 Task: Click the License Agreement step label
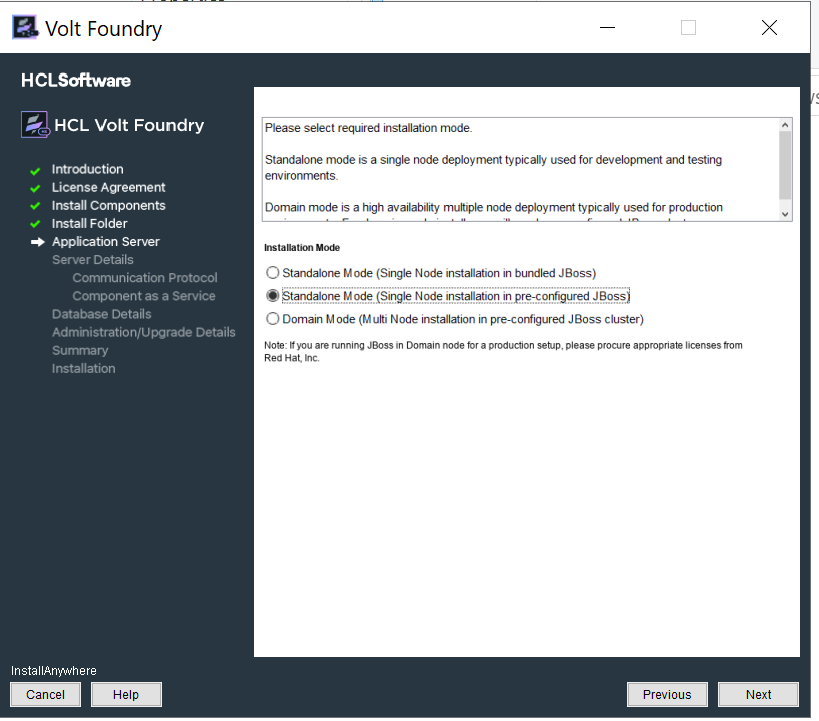point(108,187)
